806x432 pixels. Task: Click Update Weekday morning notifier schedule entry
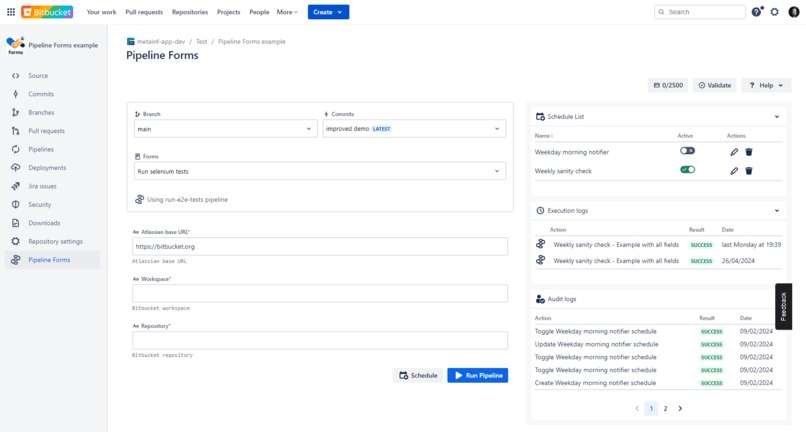click(x=596, y=344)
